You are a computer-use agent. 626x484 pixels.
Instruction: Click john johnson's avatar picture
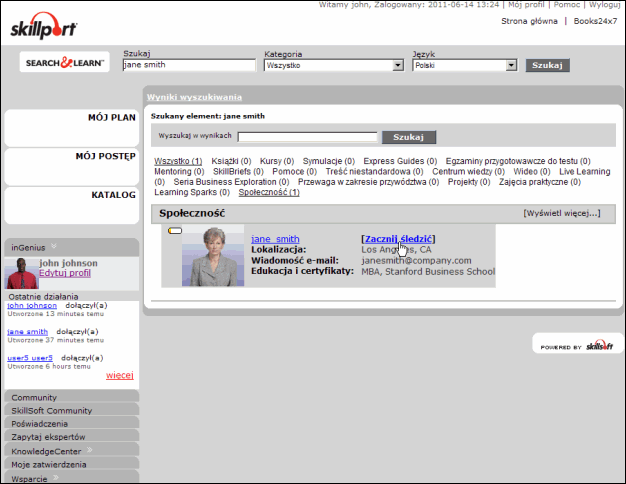(20, 272)
